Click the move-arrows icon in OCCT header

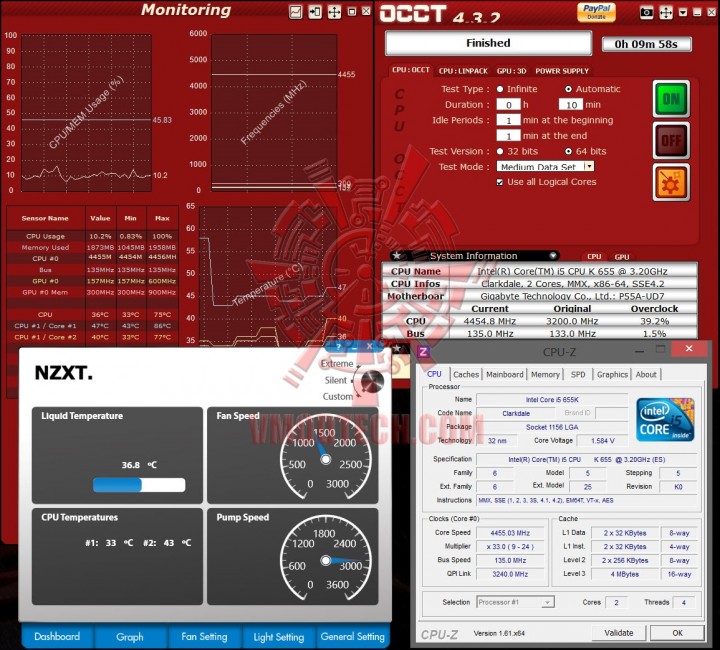coord(666,12)
